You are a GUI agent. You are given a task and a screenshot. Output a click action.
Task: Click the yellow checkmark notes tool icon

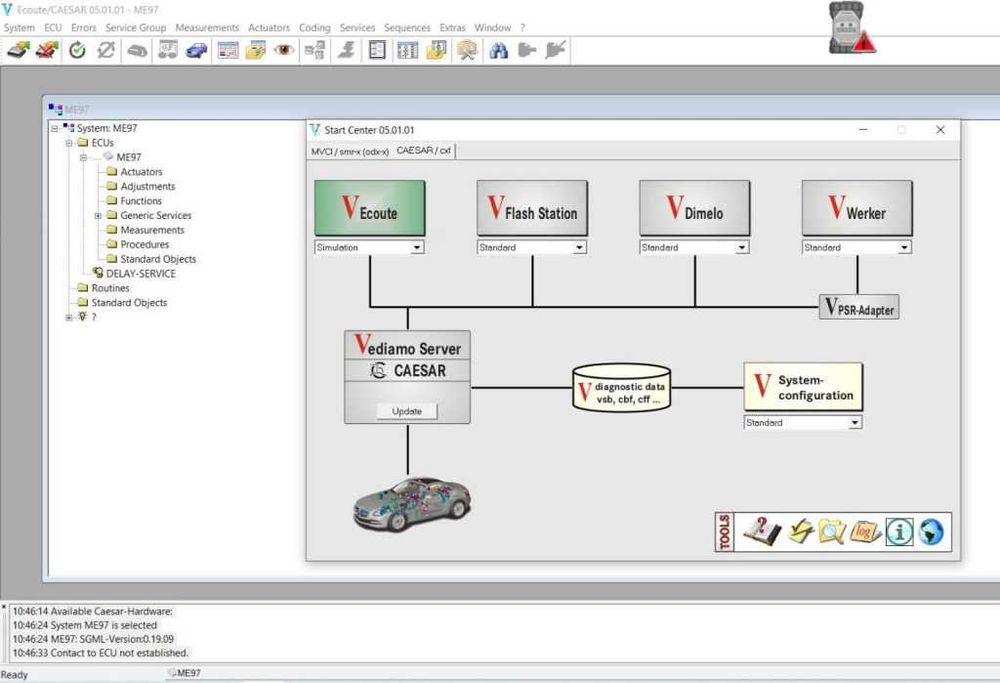tap(800, 531)
